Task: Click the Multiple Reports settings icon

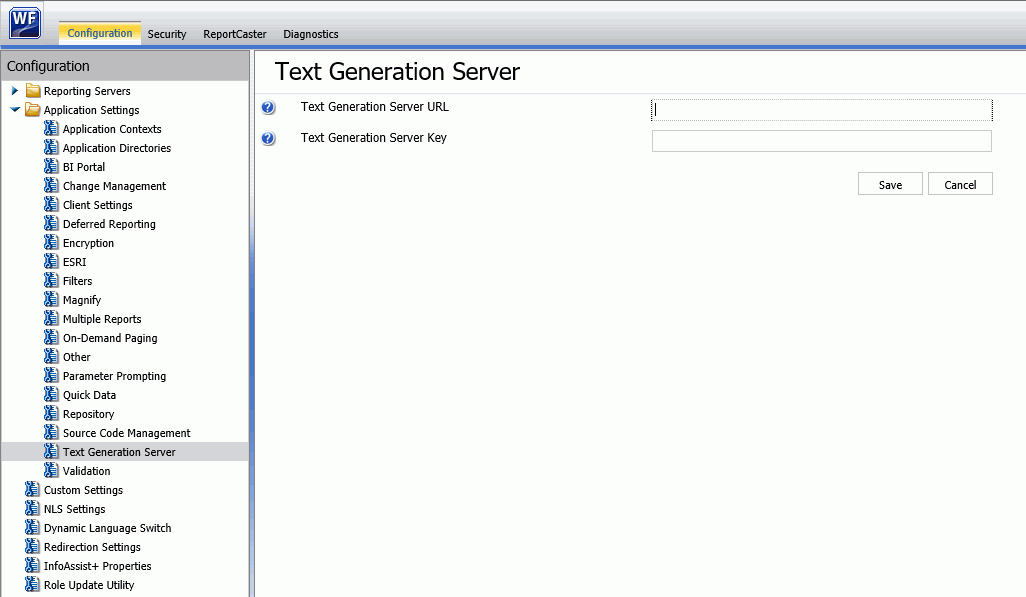Action: pos(51,318)
